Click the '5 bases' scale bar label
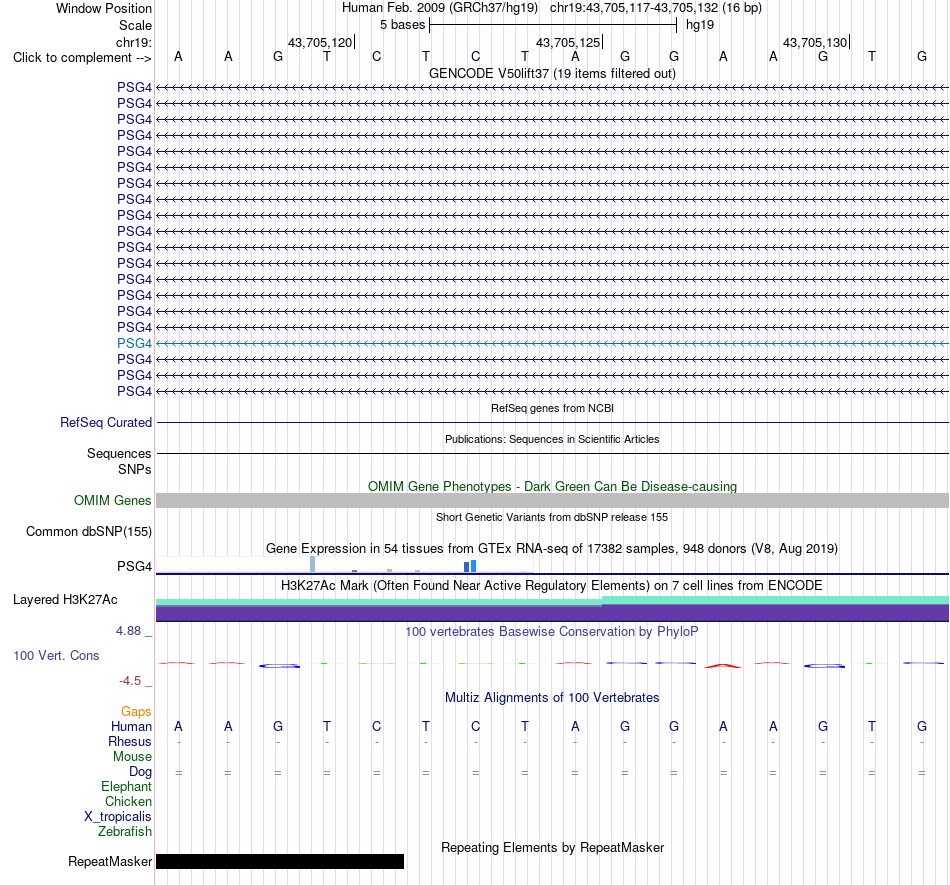This screenshot has width=950, height=885. coord(402,25)
